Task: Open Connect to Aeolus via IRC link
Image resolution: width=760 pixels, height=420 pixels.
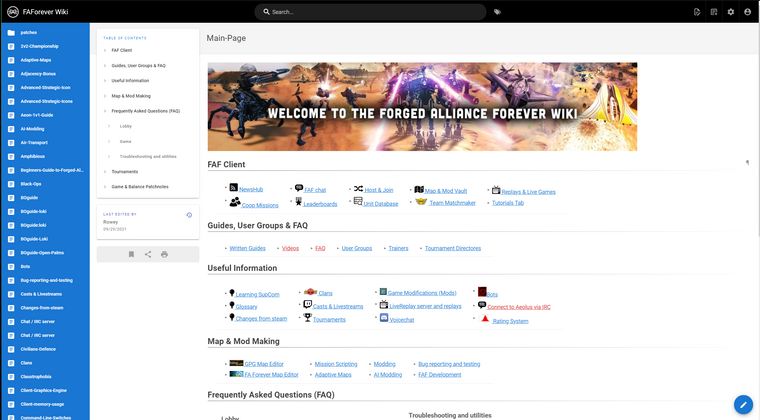Action: pos(519,307)
